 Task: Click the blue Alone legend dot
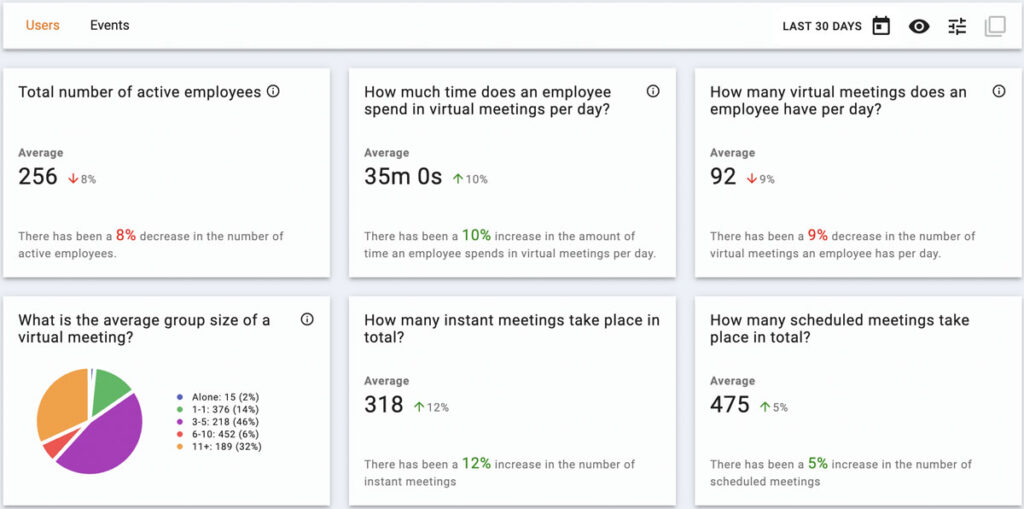click(180, 397)
